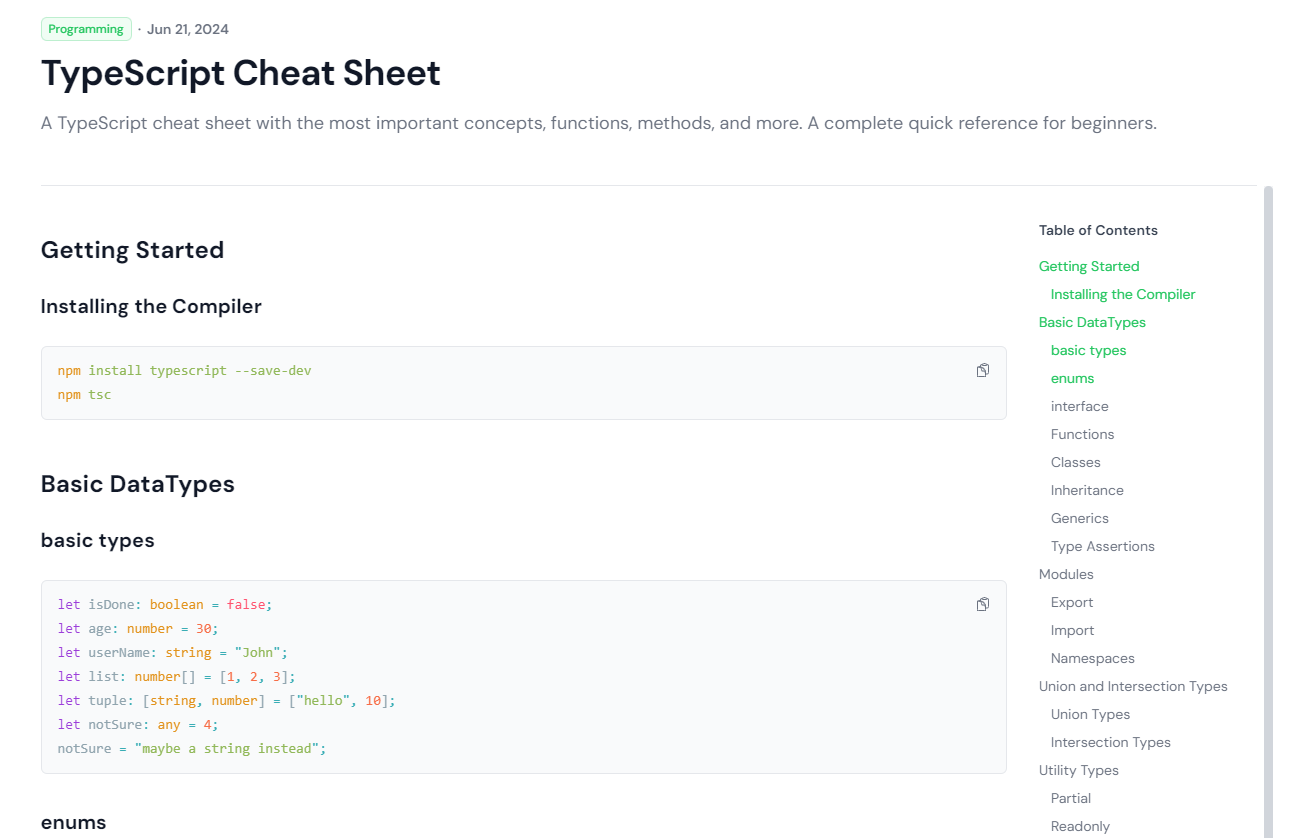Image resolution: width=1305 pixels, height=838 pixels.
Task: Open Getting Started from table of contents
Action: 1089,266
